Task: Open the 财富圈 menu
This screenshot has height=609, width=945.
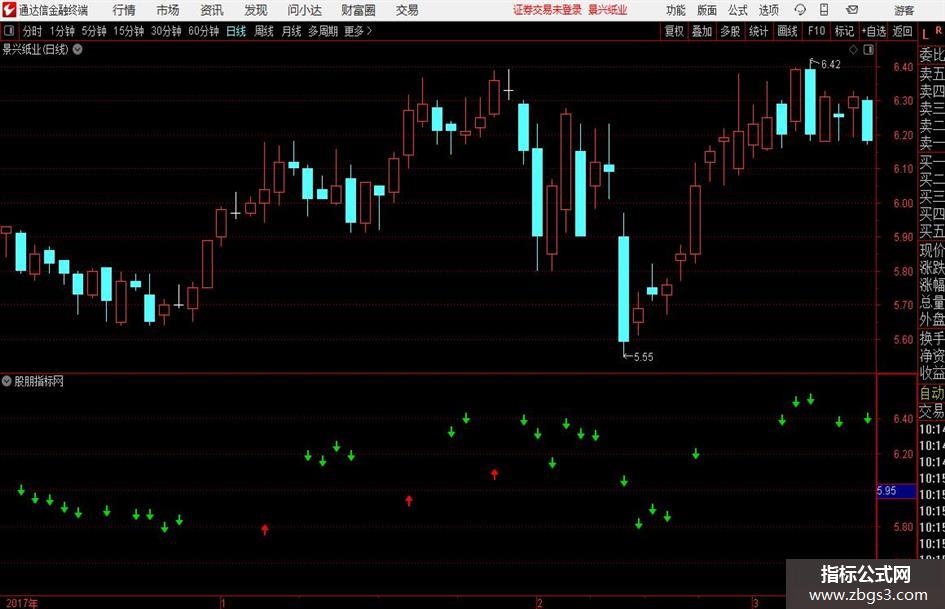Action: (x=358, y=10)
